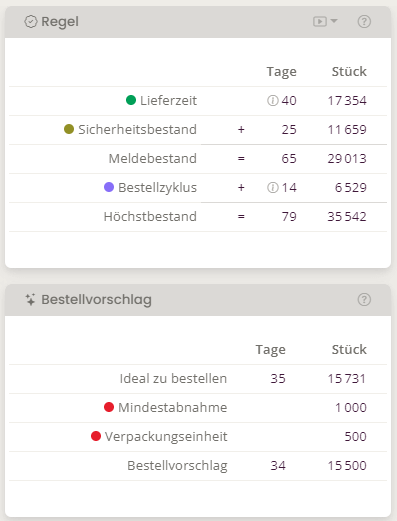Click the Bestellvorschlag quantity 15 500
The width and height of the screenshot is (397, 521).
347,466
